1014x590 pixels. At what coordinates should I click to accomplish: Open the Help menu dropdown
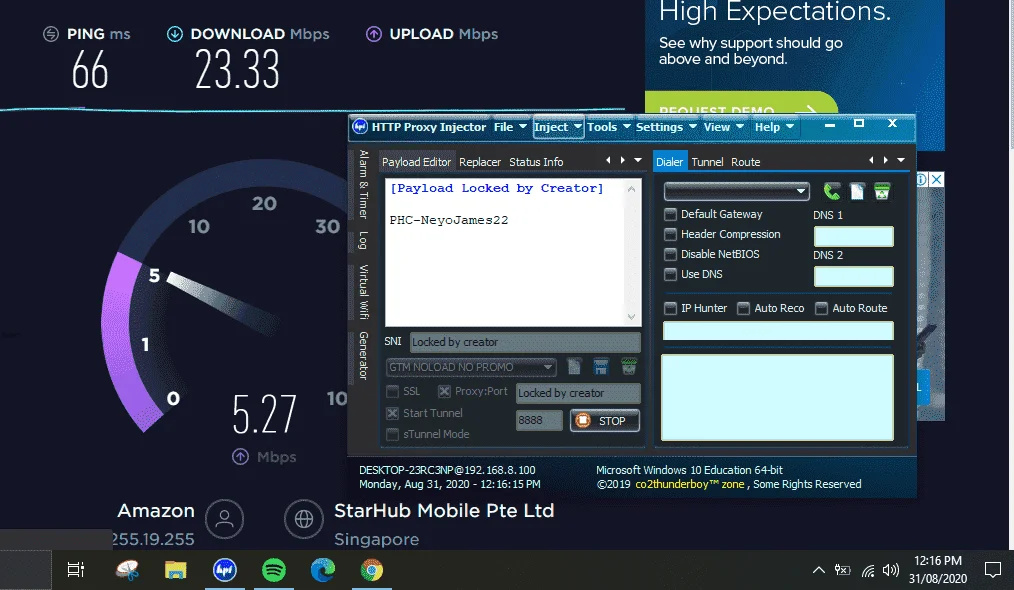coord(774,127)
